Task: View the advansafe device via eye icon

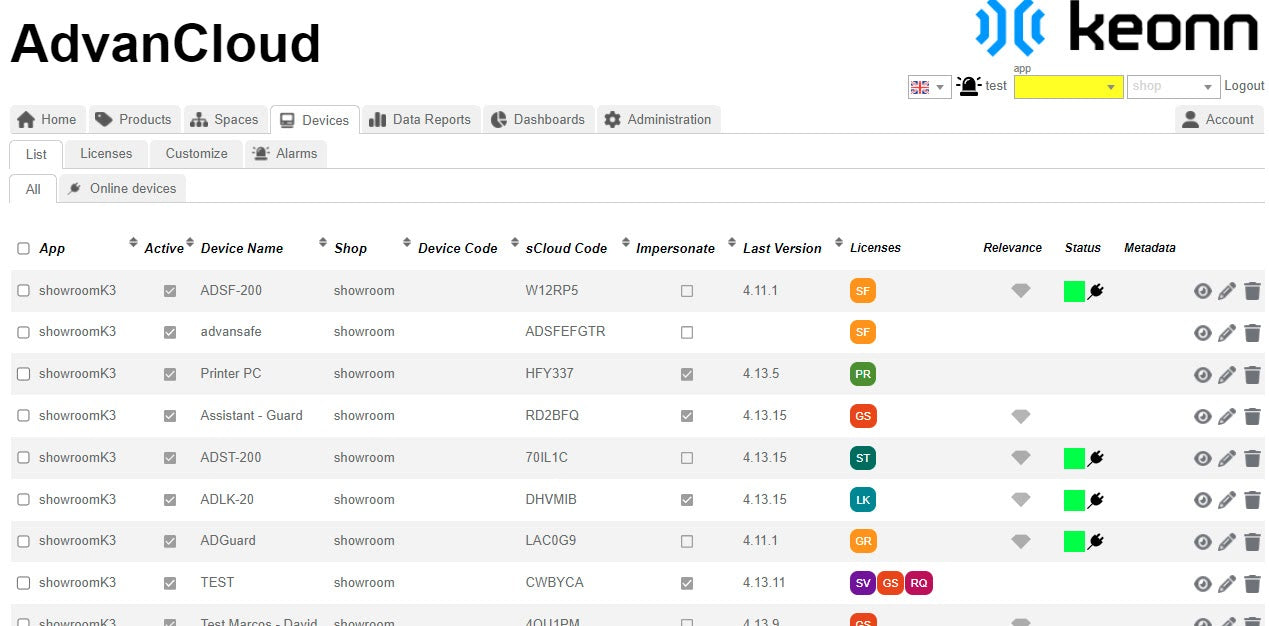Action: (x=1203, y=333)
